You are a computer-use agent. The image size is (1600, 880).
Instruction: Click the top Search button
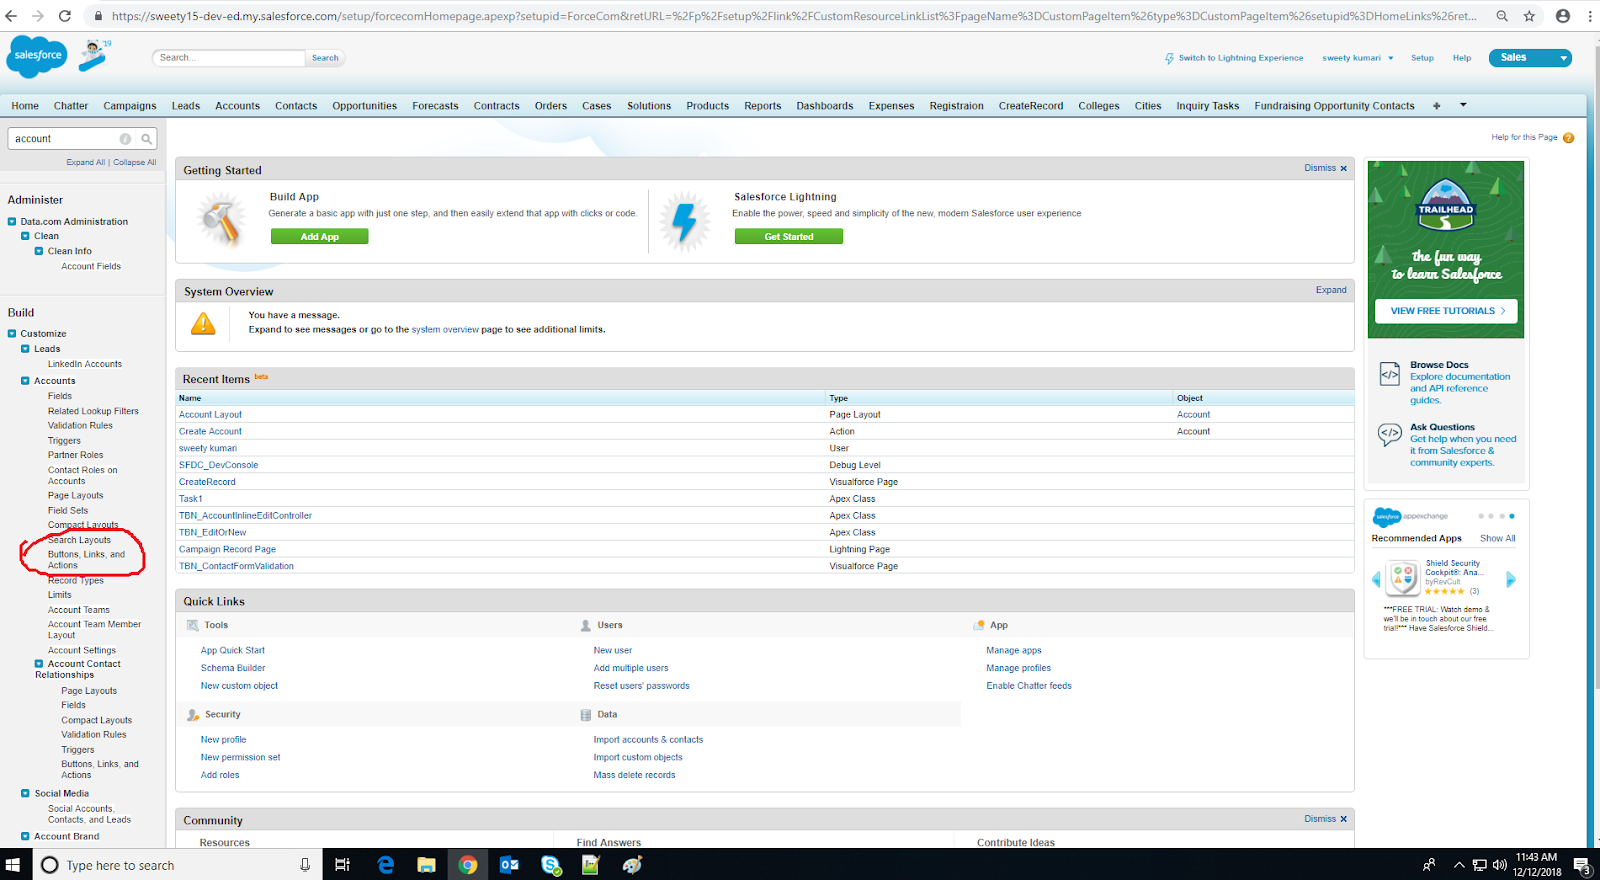325,58
